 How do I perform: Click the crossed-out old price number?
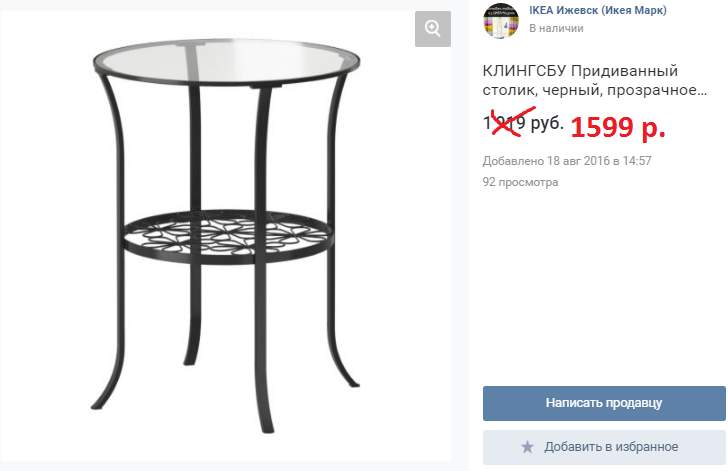pos(504,123)
